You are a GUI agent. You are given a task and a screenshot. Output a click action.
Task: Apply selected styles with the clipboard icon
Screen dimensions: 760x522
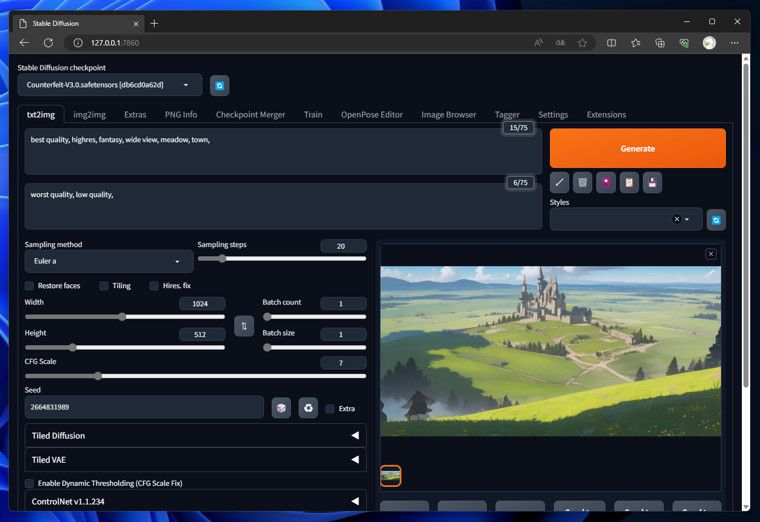click(x=629, y=183)
